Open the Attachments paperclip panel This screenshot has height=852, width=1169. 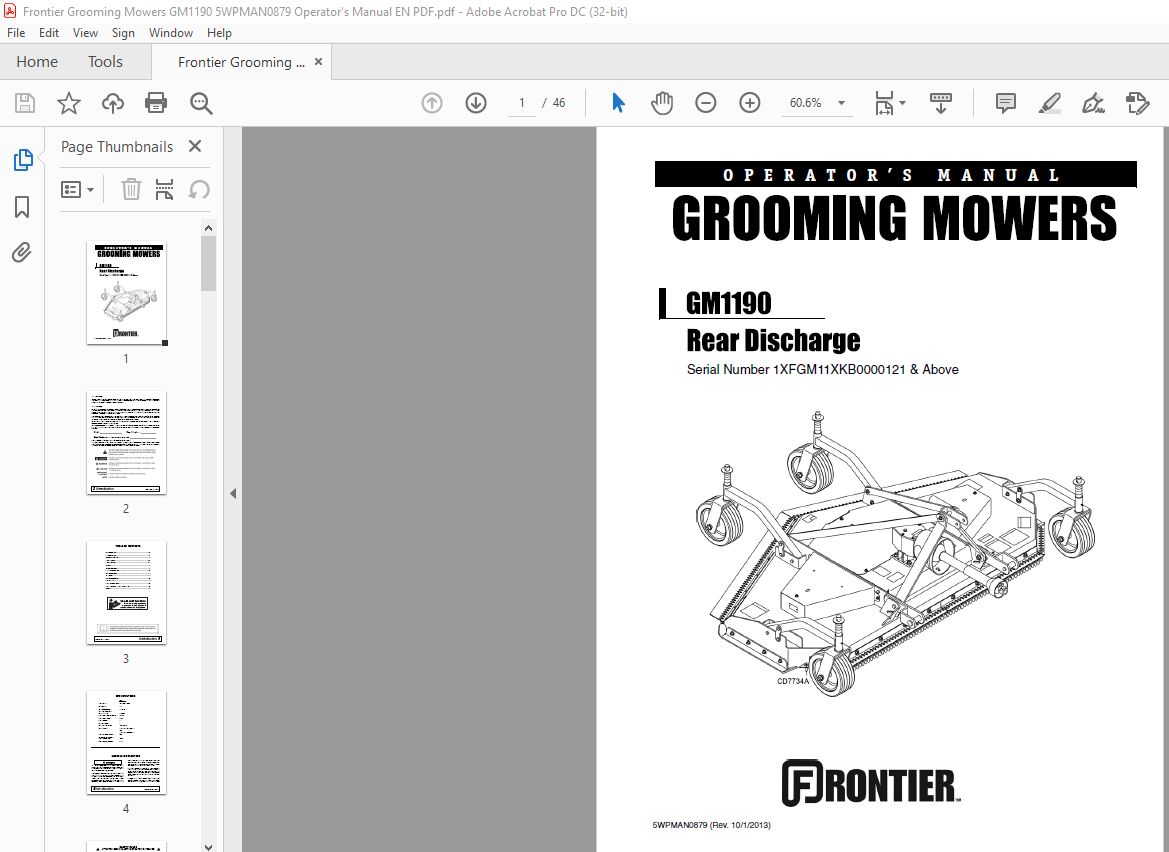[x=22, y=253]
